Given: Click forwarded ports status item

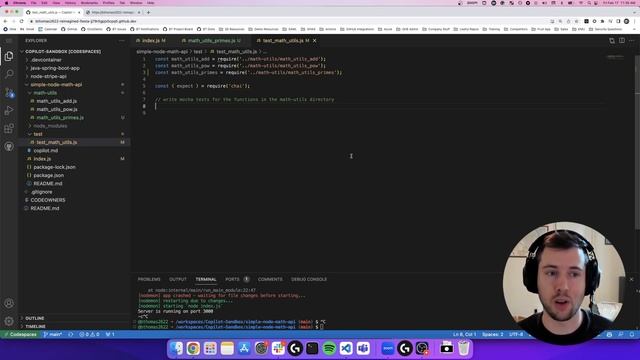Looking at the screenshot, I should (x=110, y=334).
